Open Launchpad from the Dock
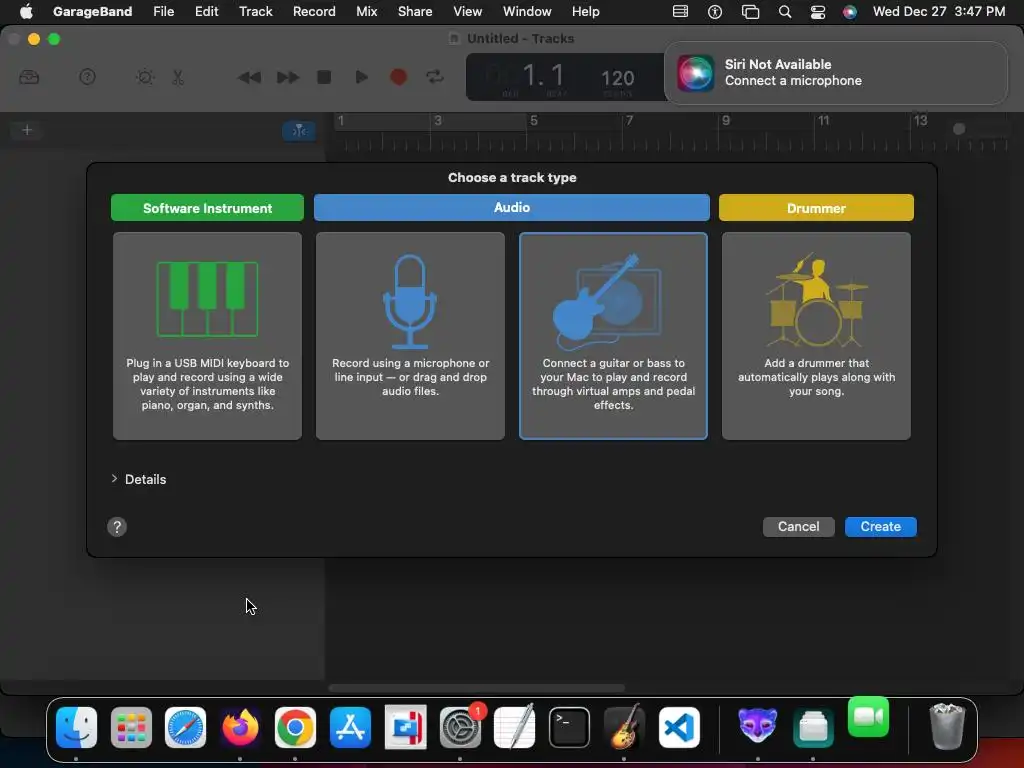This screenshot has height=768, width=1024. tap(131, 727)
